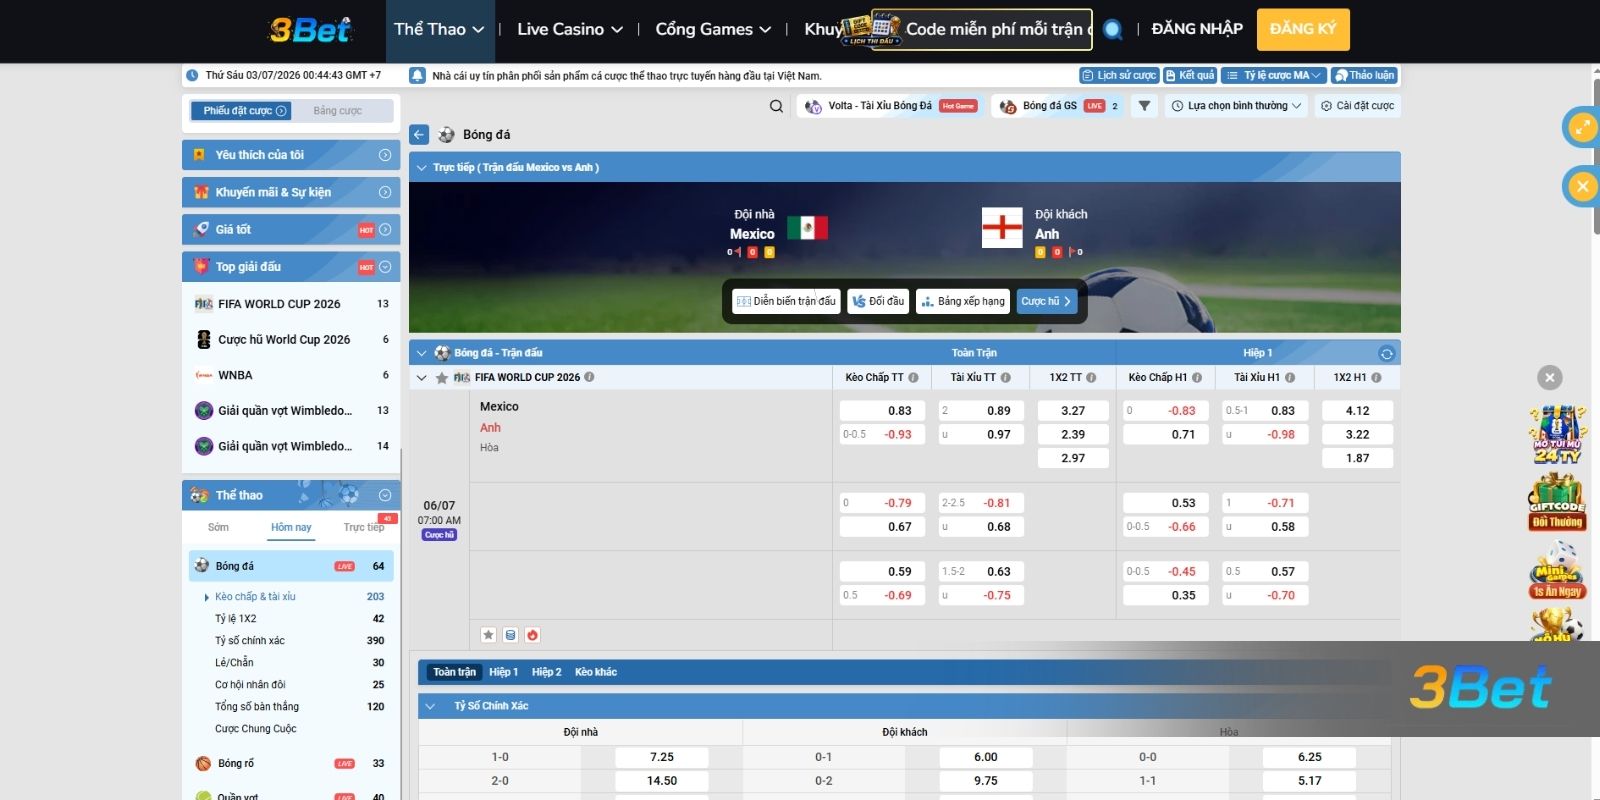Select the Hôm nay tab
1600x800 pixels.
(291, 527)
